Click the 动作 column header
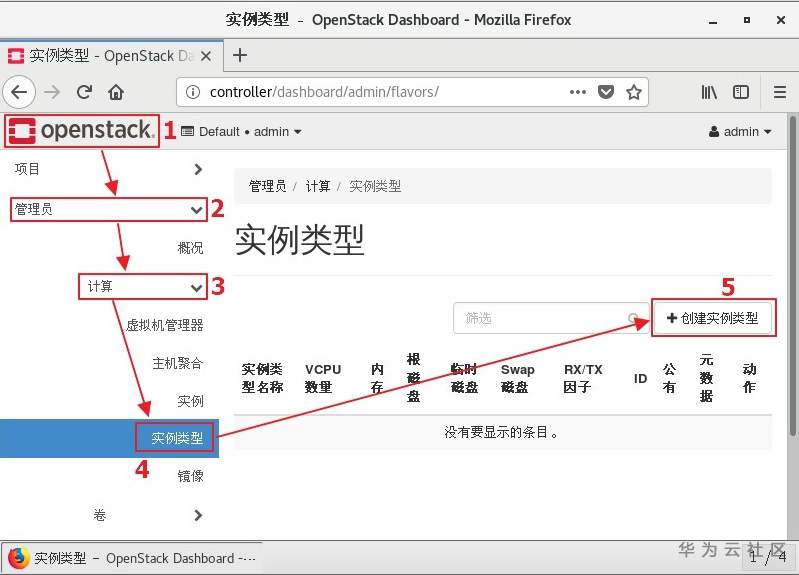799x575 pixels. point(749,378)
